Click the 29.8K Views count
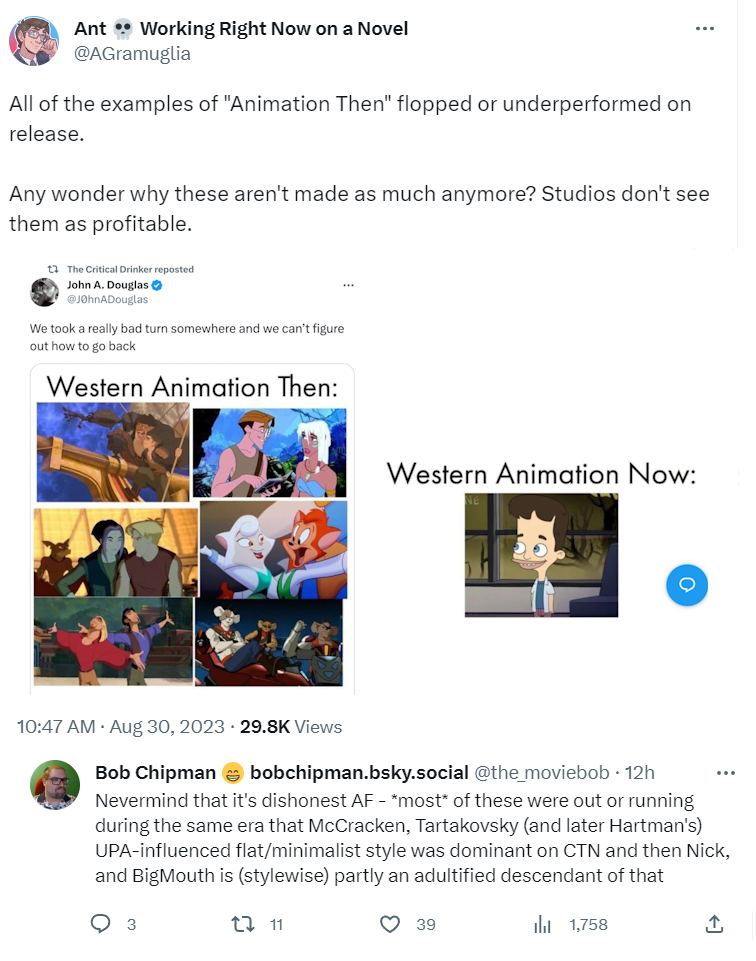 tap(290, 726)
